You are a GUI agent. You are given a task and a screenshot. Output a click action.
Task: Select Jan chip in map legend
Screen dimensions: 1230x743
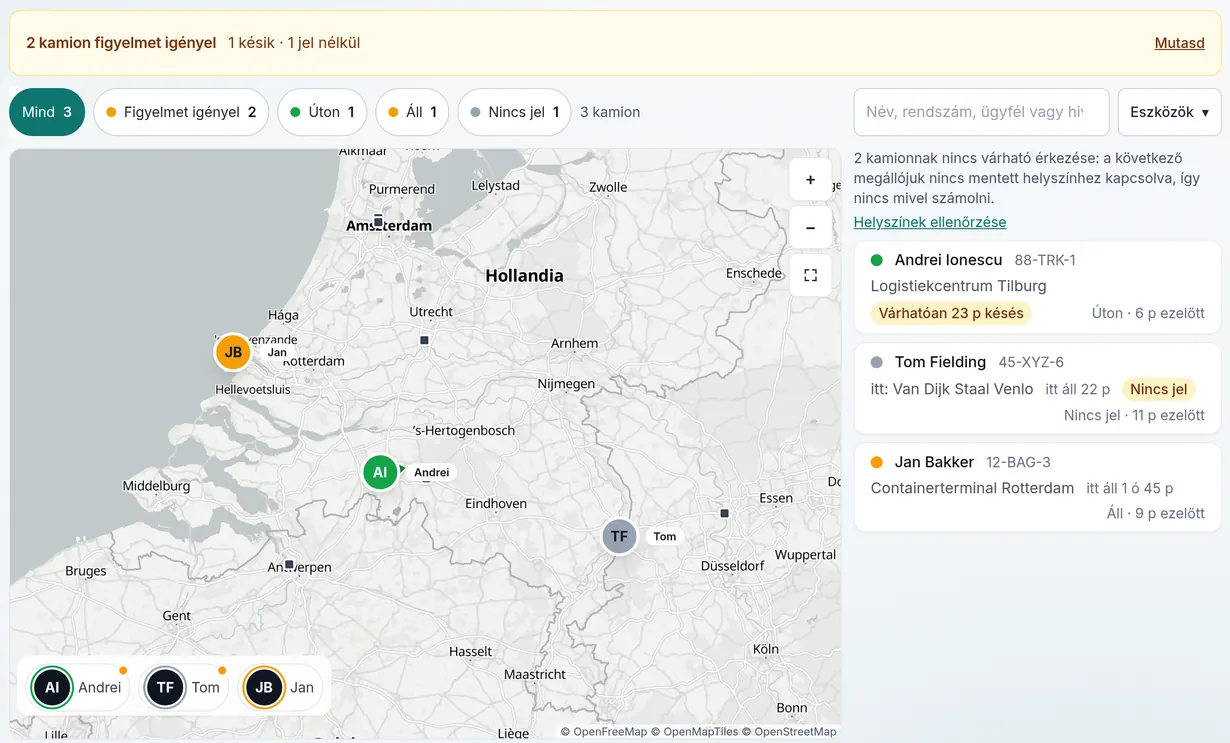click(282, 687)
